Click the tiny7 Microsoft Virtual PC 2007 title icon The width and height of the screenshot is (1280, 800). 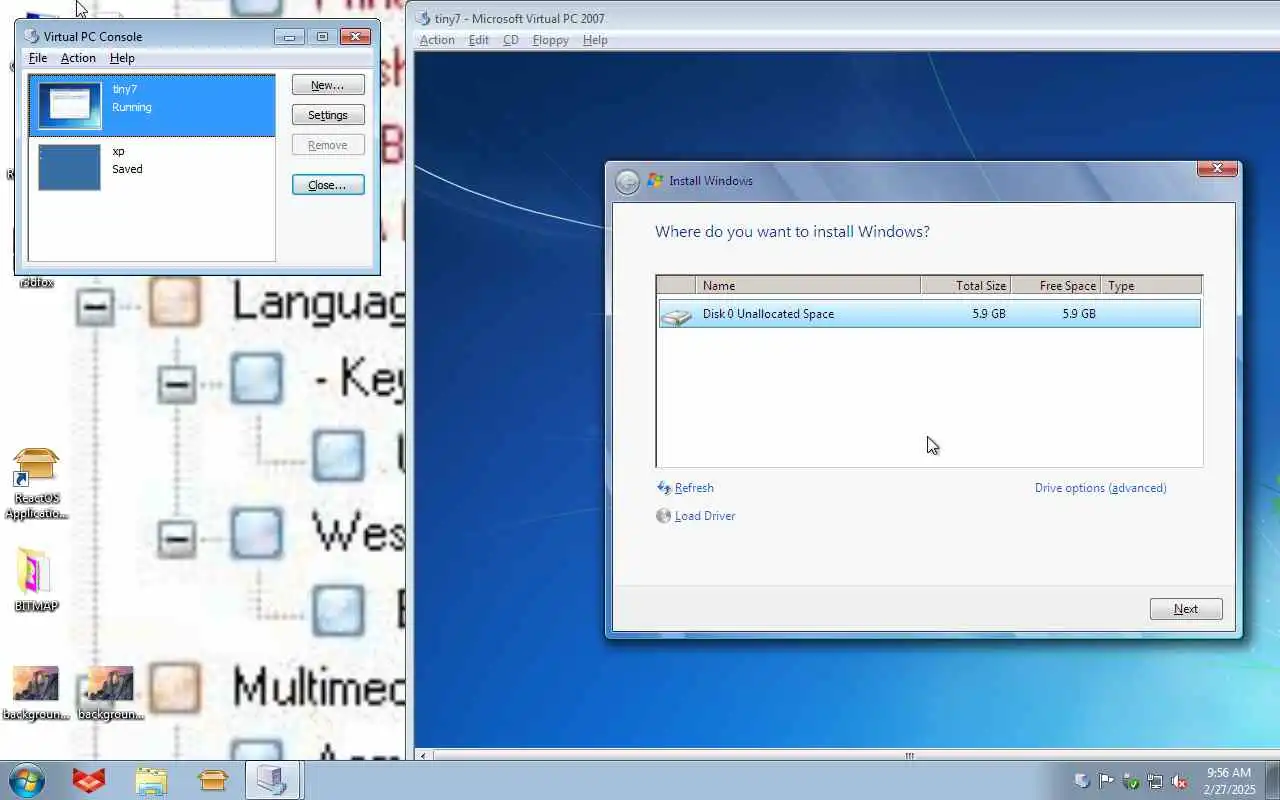[422, 18]
